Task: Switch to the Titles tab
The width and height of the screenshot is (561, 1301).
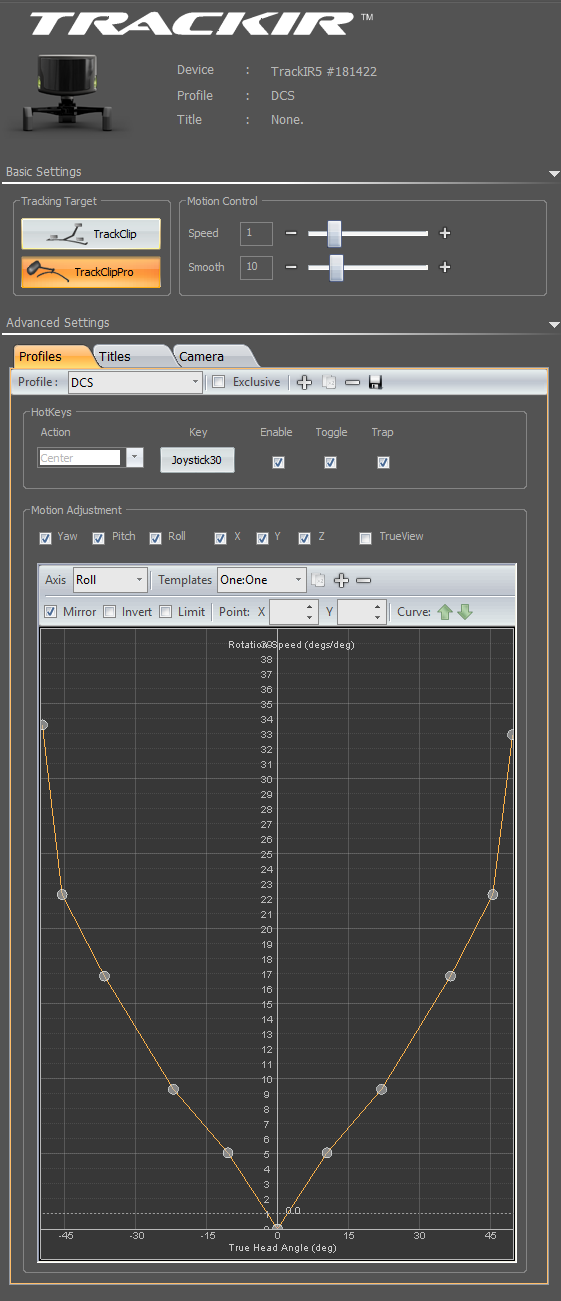Action: [130, 356]
